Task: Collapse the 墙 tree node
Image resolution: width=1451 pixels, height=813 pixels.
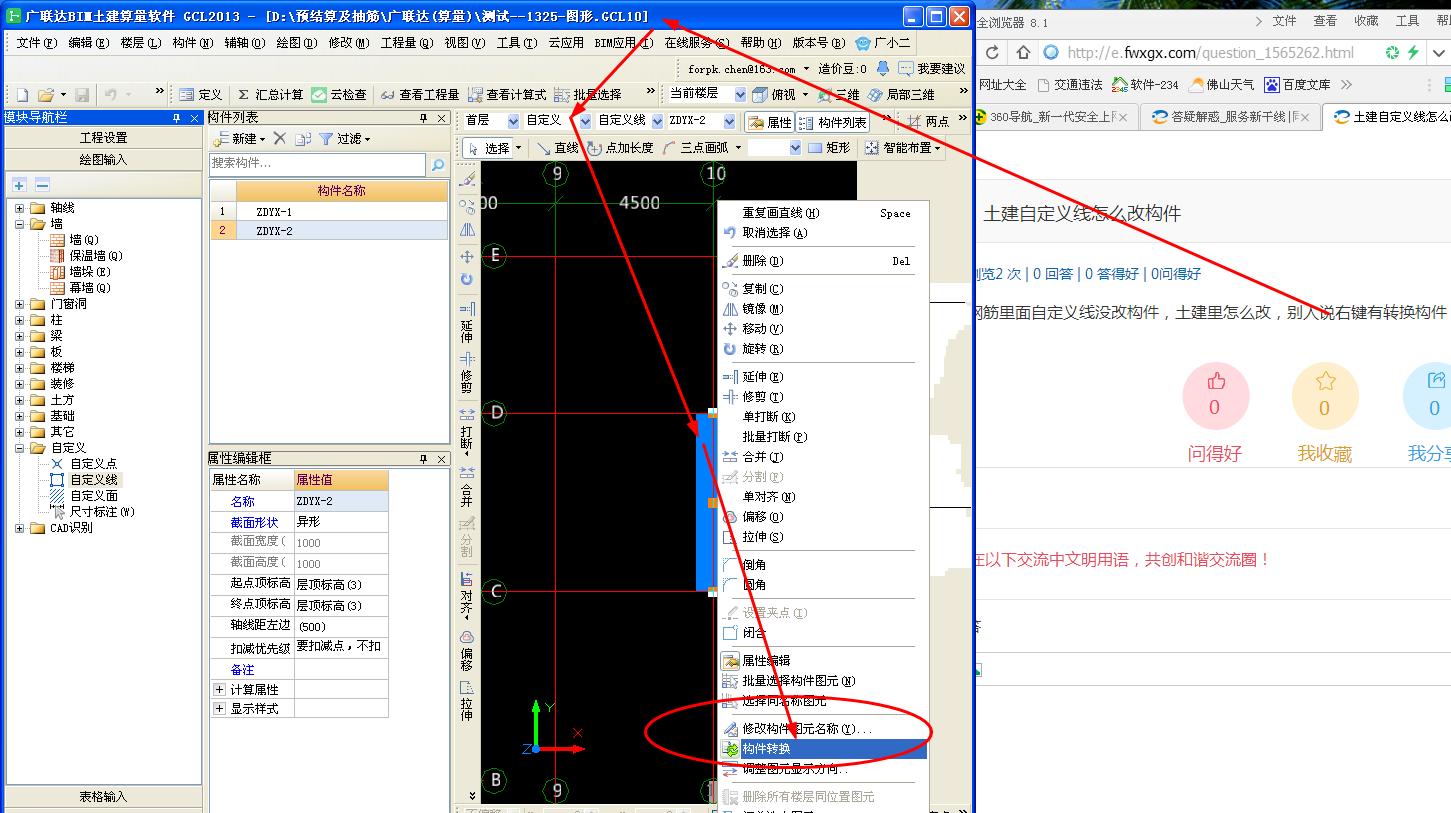Action: tap(20, 224)
